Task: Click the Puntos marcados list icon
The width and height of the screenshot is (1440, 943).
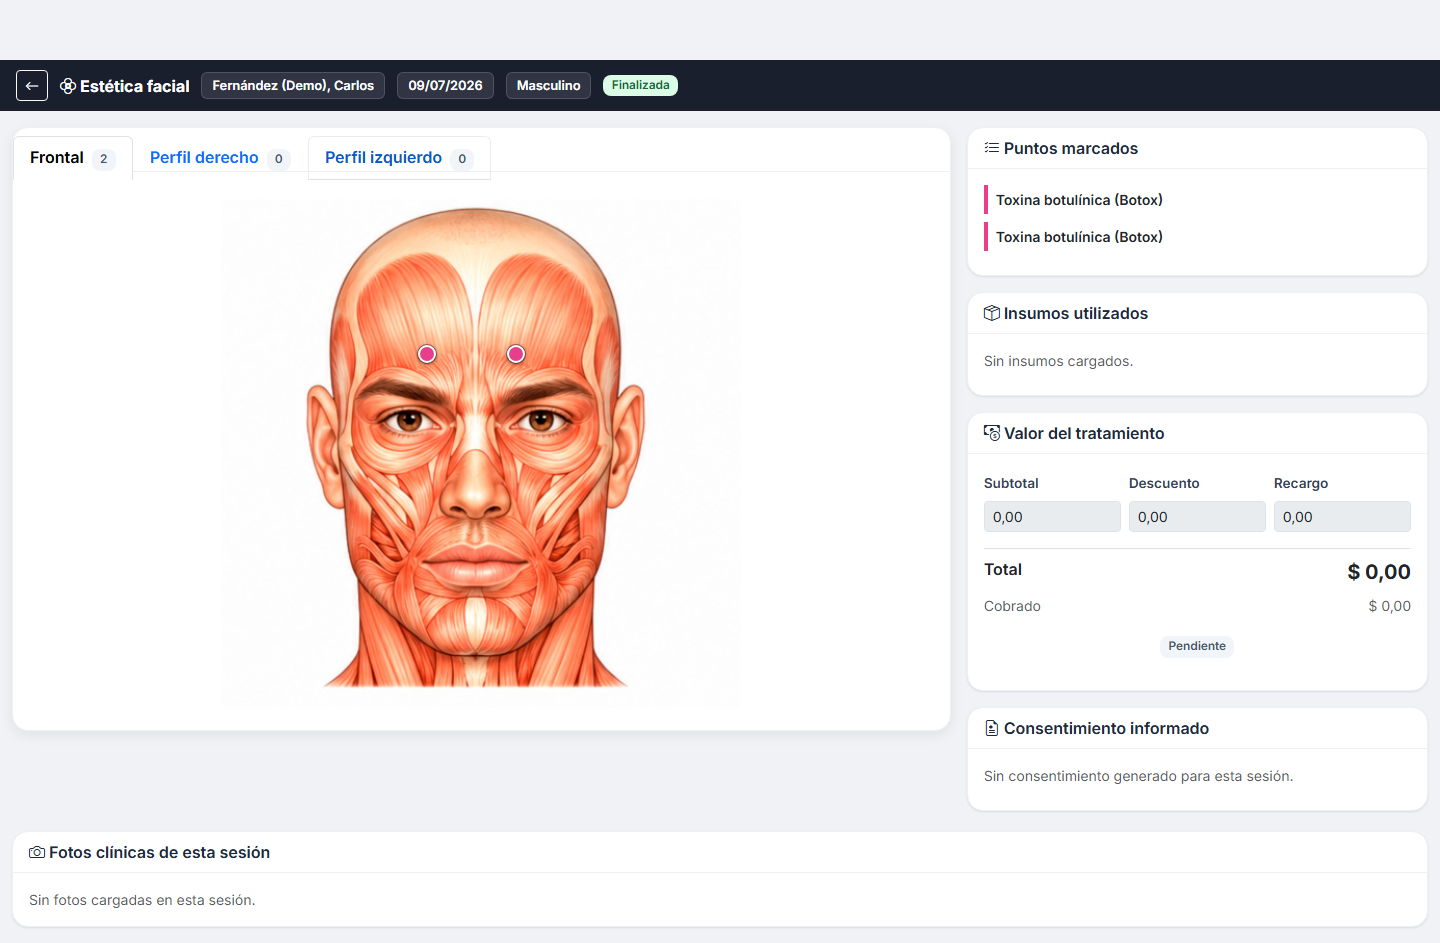Action: coord(991,148)
